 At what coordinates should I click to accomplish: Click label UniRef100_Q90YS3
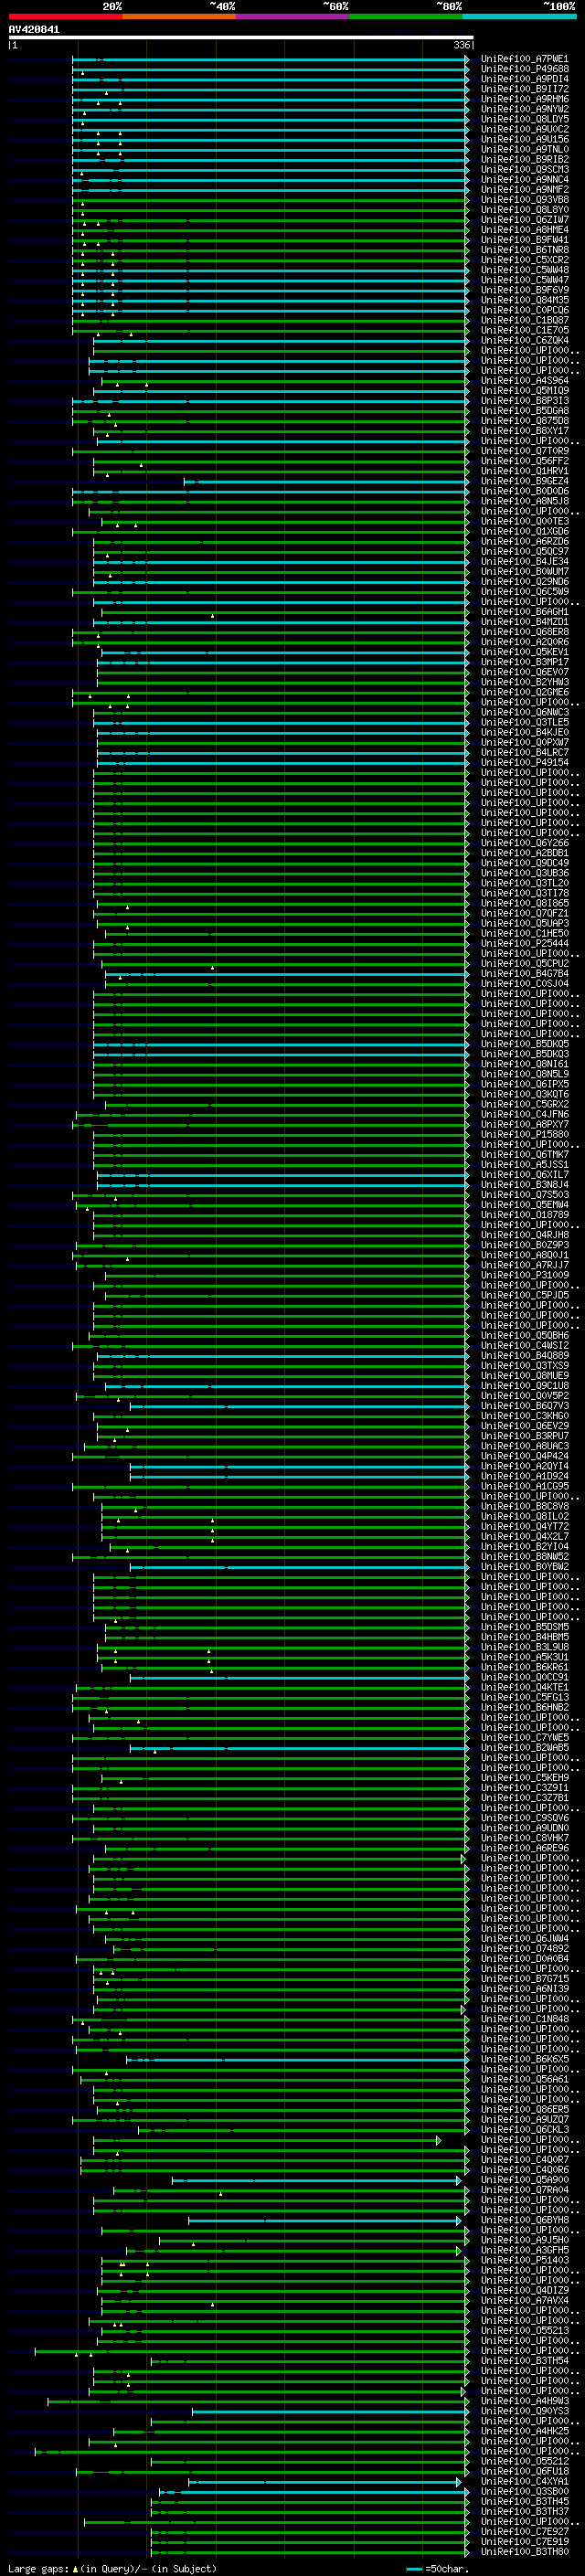[x=524, y=2410]
